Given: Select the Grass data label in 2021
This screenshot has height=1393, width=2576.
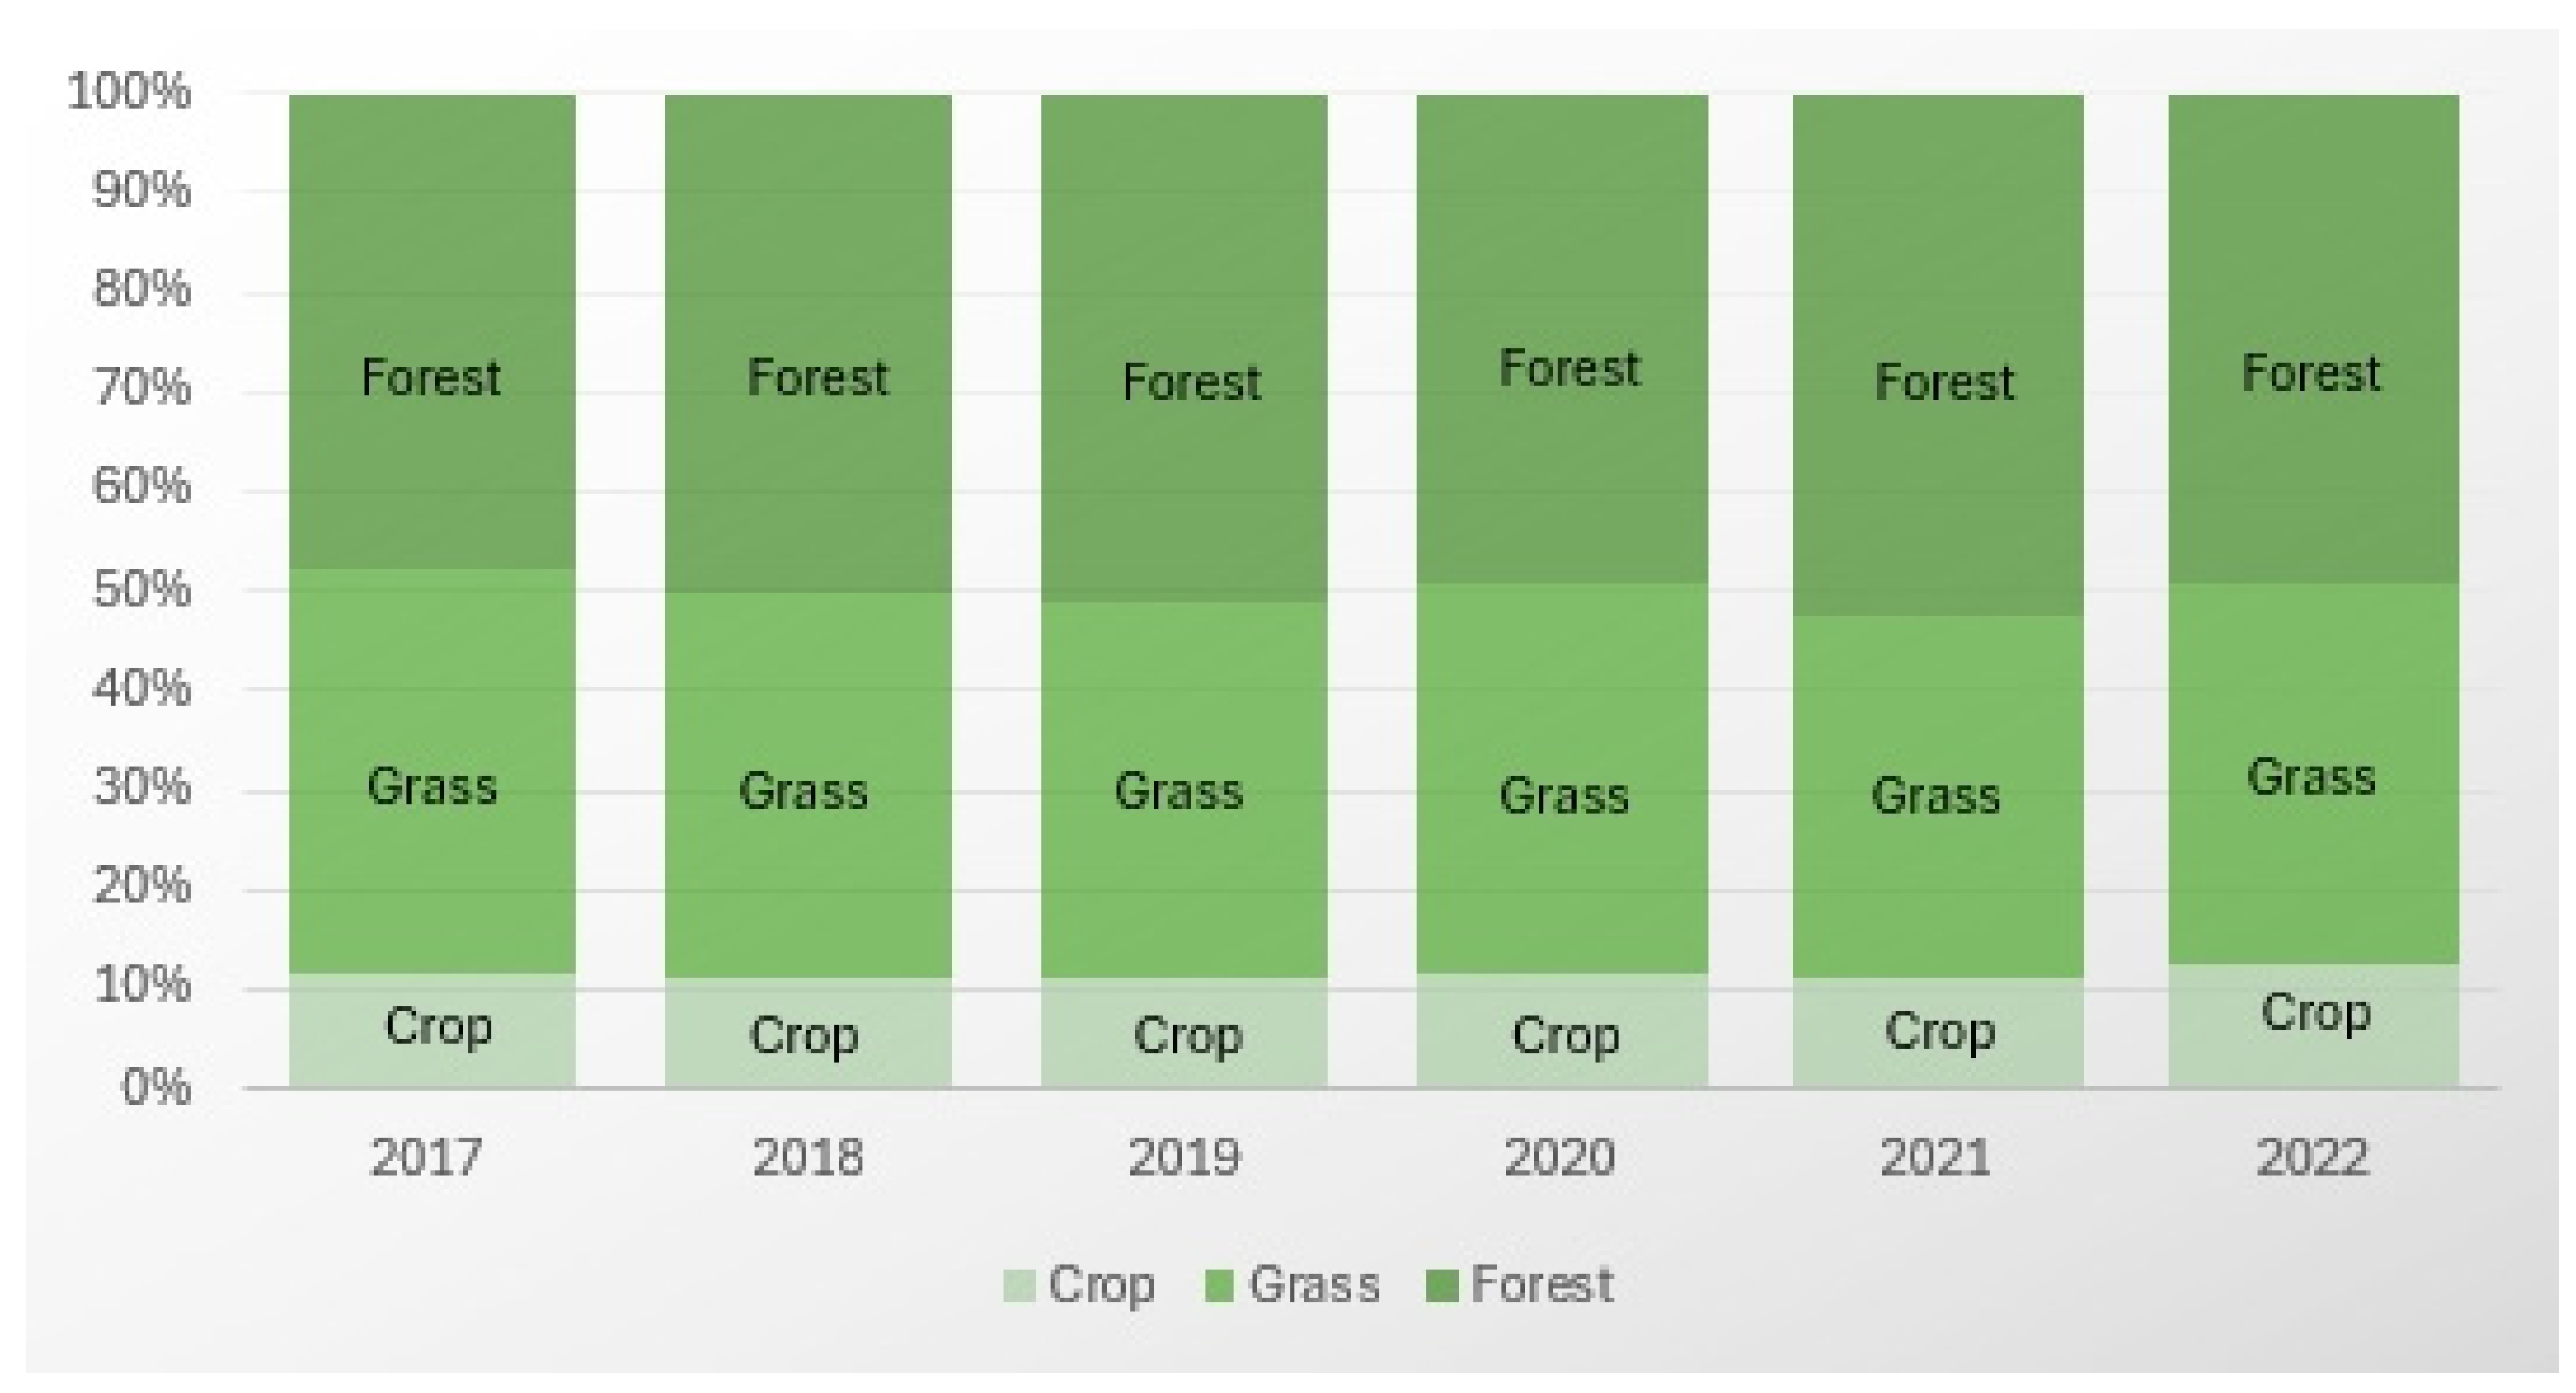Looking at the screenshot, I should [x=1936, y=796].
